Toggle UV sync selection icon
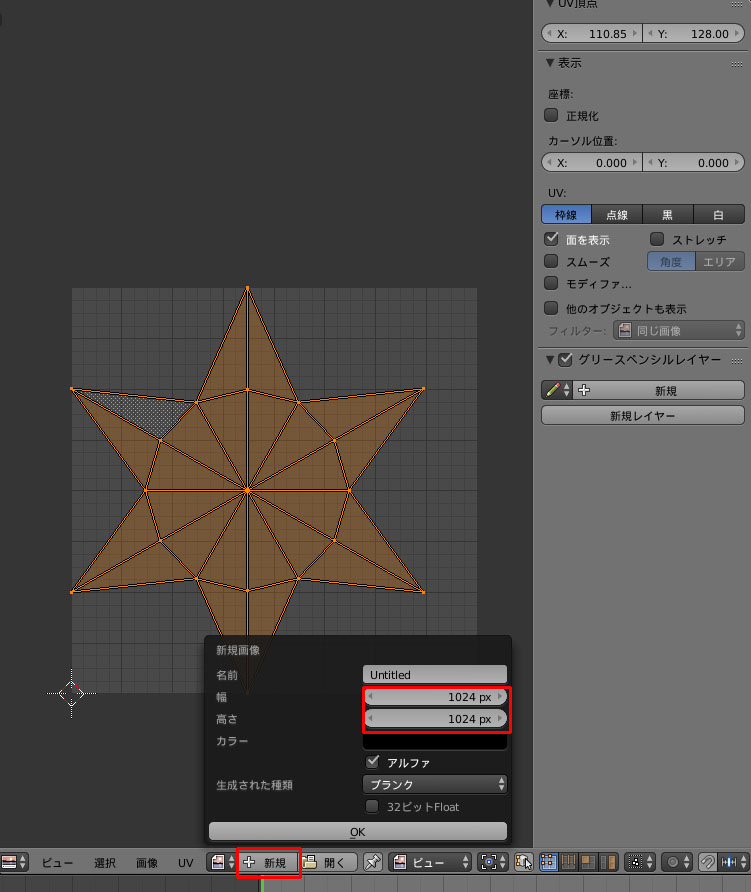 pos(523,862)
